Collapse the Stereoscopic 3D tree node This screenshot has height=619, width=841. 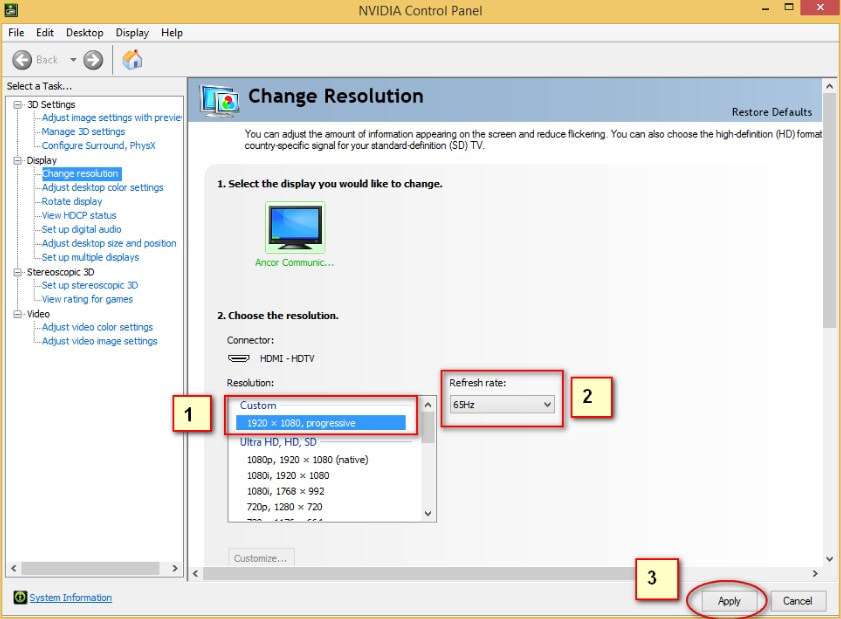[x=17, y=272]
